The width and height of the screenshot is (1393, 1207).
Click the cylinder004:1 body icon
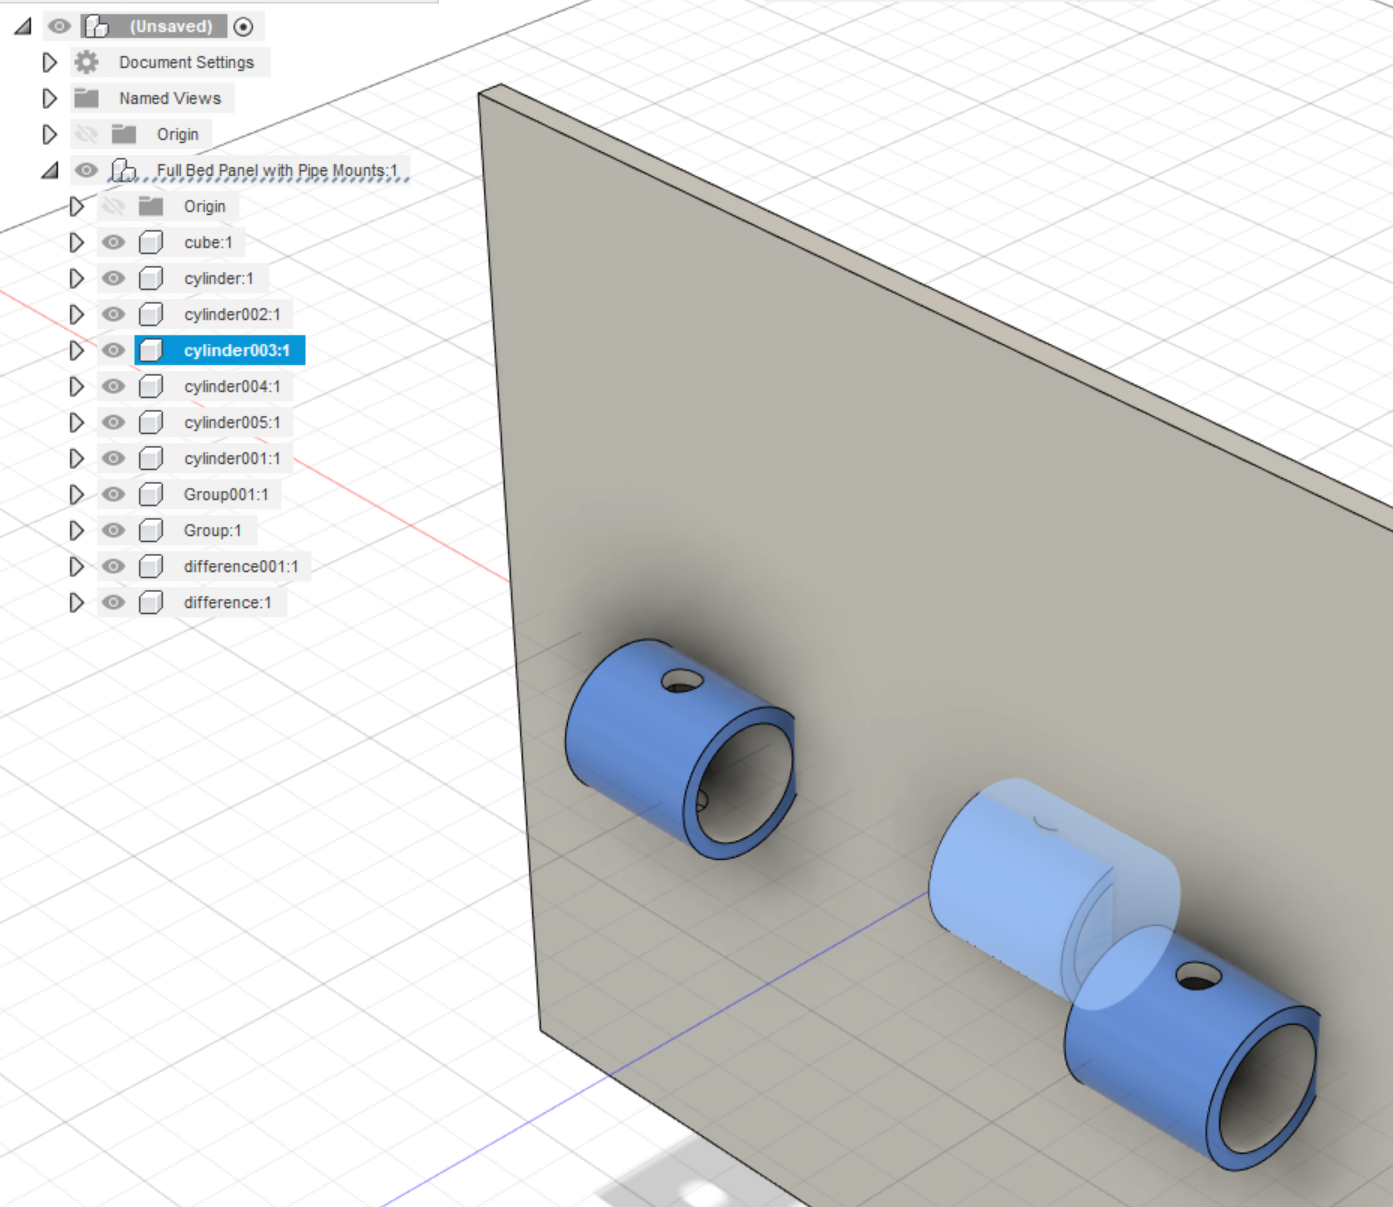(151, 386)
